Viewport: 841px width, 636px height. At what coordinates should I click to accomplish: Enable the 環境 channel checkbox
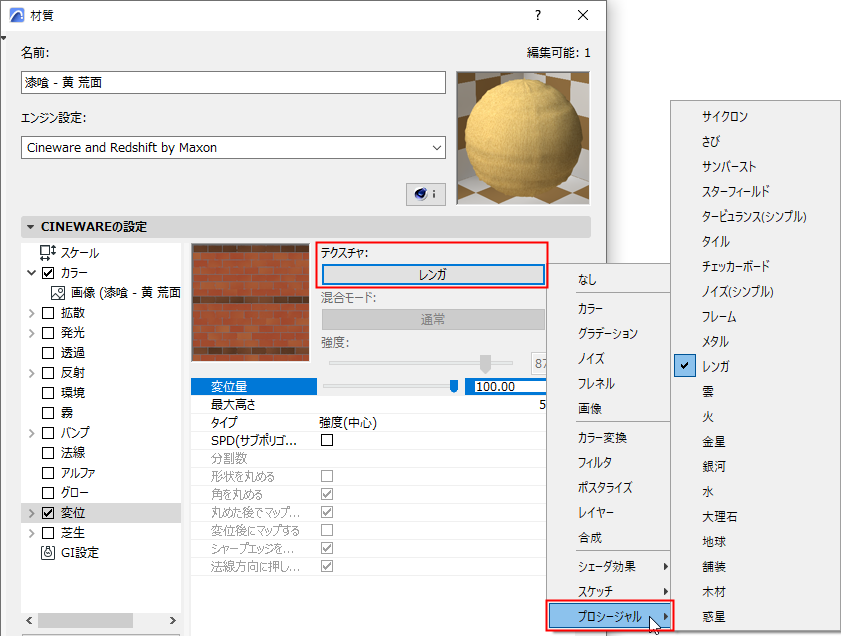tap(48, 393)
